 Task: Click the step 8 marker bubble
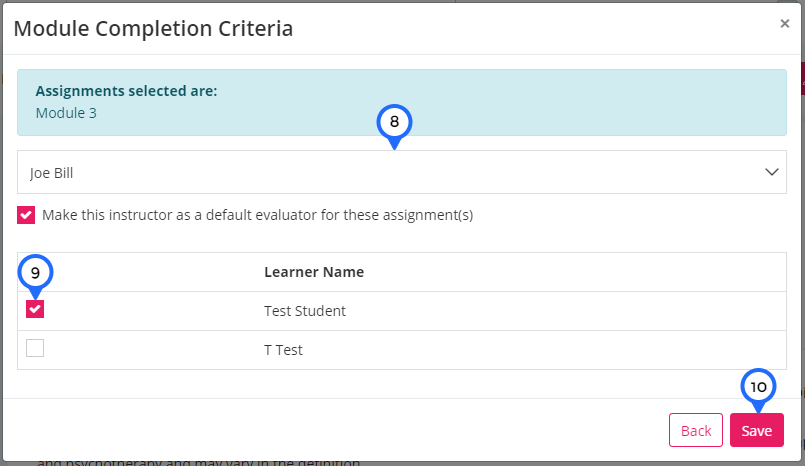(394, 122)
